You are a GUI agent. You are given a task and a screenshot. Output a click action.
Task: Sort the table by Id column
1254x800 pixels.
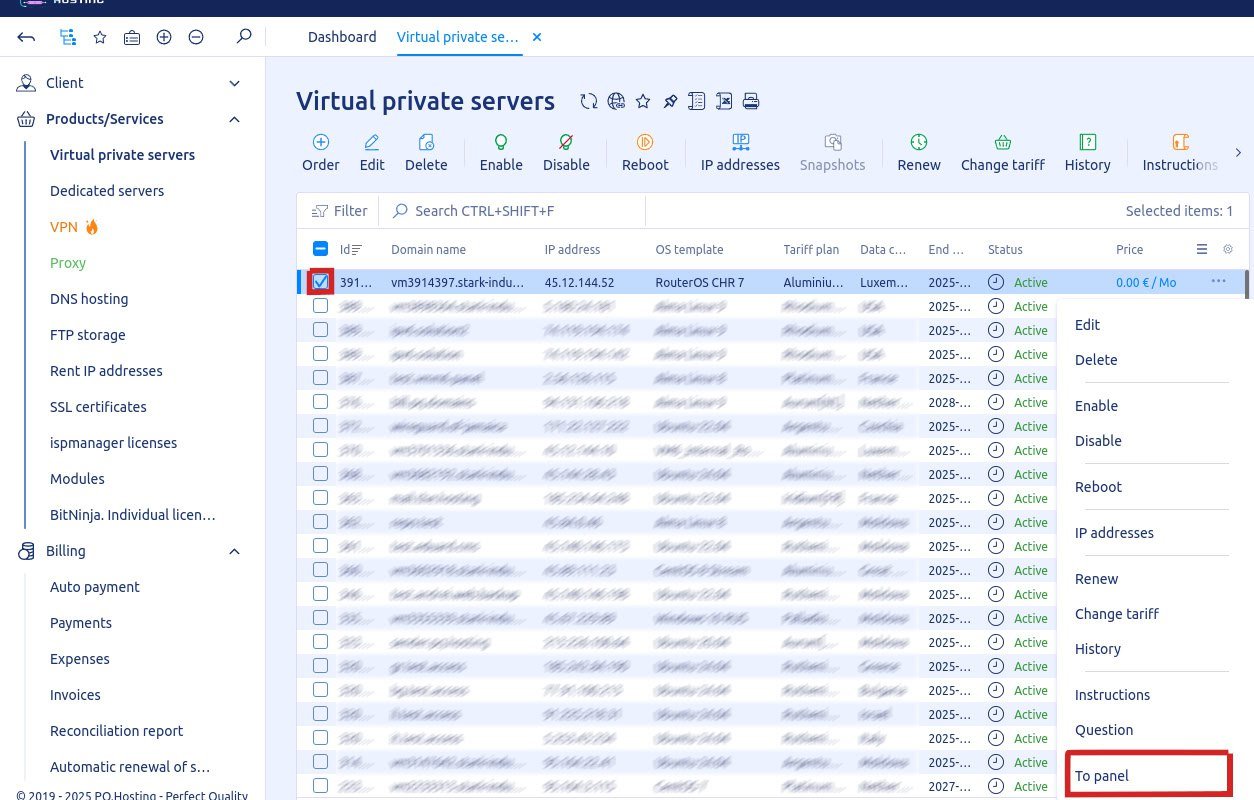[350, 249]
